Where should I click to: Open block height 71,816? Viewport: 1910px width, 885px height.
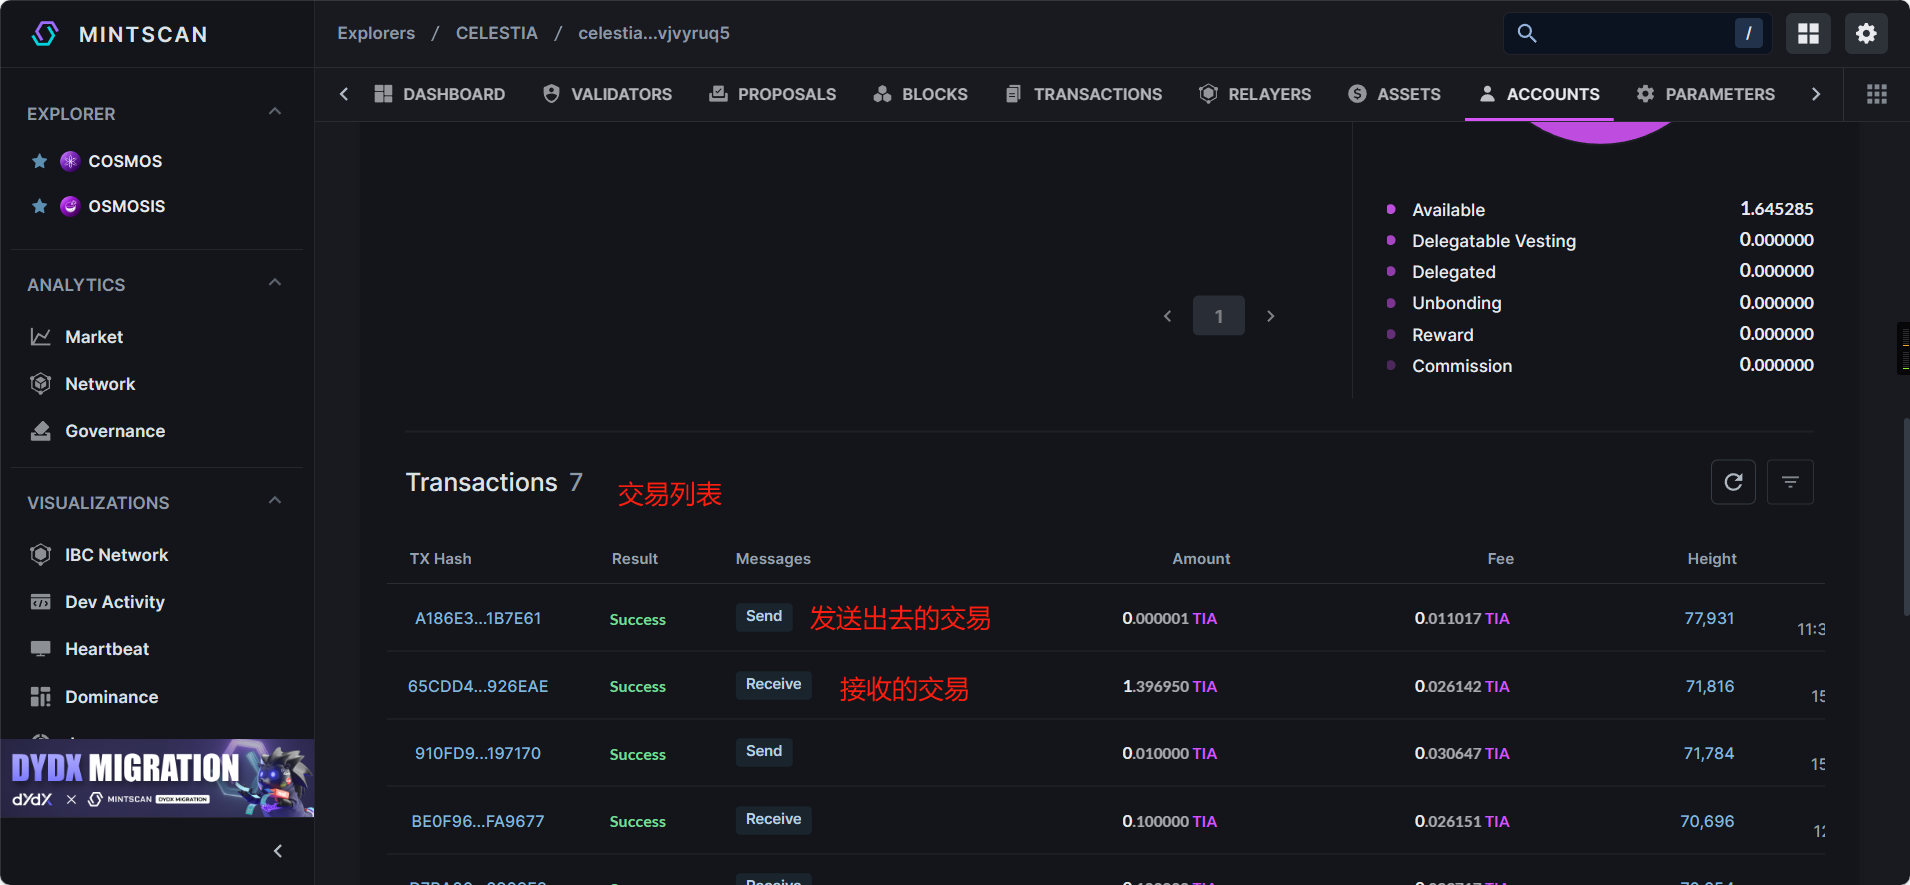click(x=1710, y=686)
